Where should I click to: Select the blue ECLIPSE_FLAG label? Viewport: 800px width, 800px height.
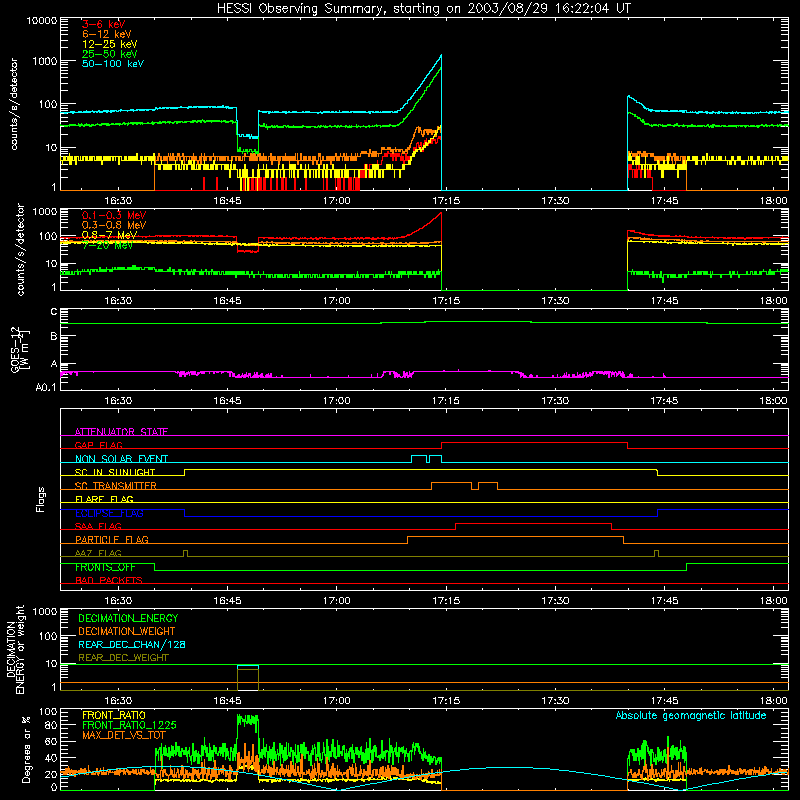(109, 513)
